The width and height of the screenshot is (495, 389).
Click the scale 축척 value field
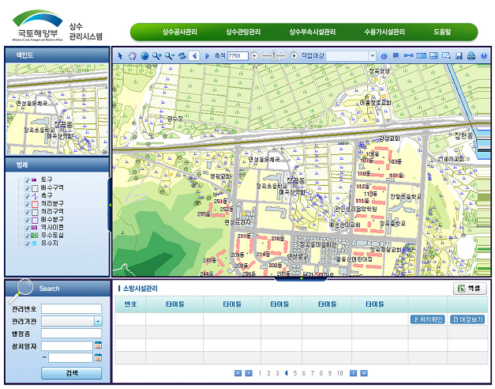click(238, 56)
